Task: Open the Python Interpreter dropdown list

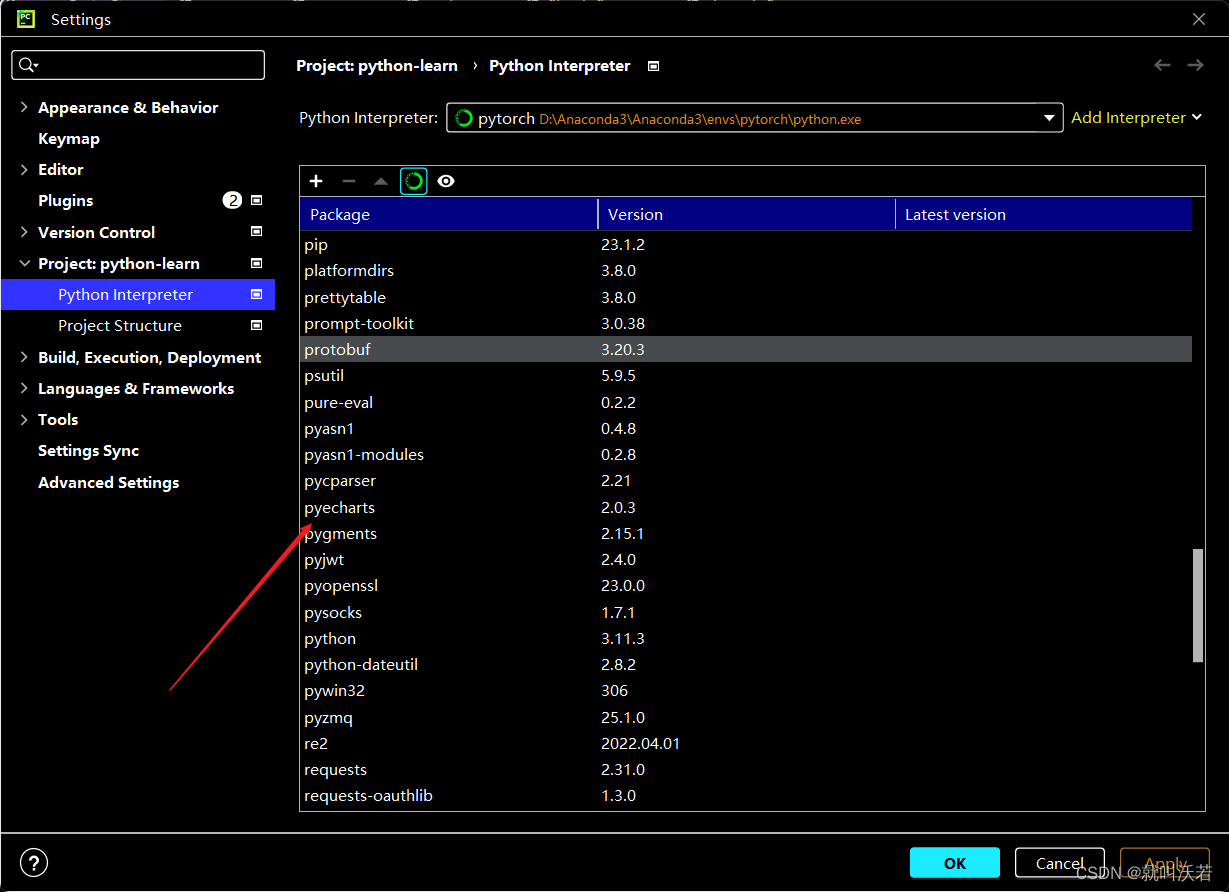Action: point(1049,118)
